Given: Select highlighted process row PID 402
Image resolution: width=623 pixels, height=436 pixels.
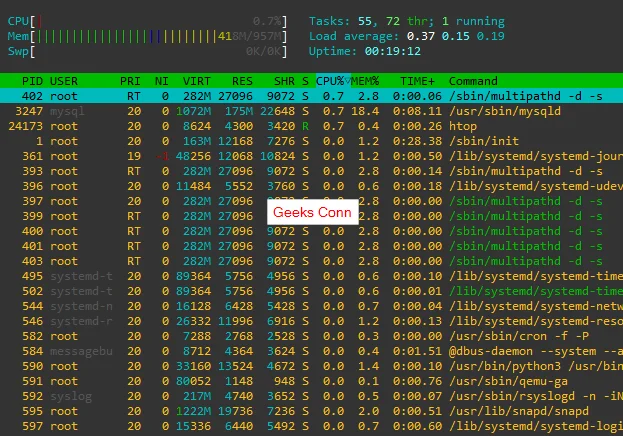Looking at the screenshot, I should [312, 96].
